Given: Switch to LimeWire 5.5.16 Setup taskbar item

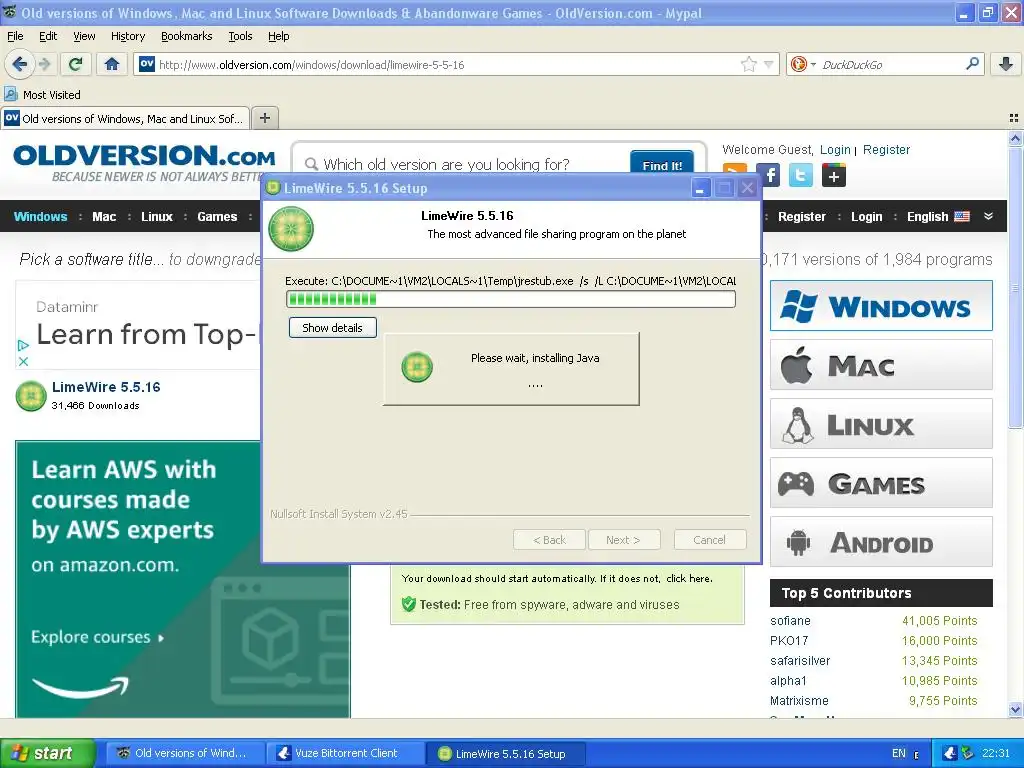Looking at the screenshot, I should click(x=507, y=753).
